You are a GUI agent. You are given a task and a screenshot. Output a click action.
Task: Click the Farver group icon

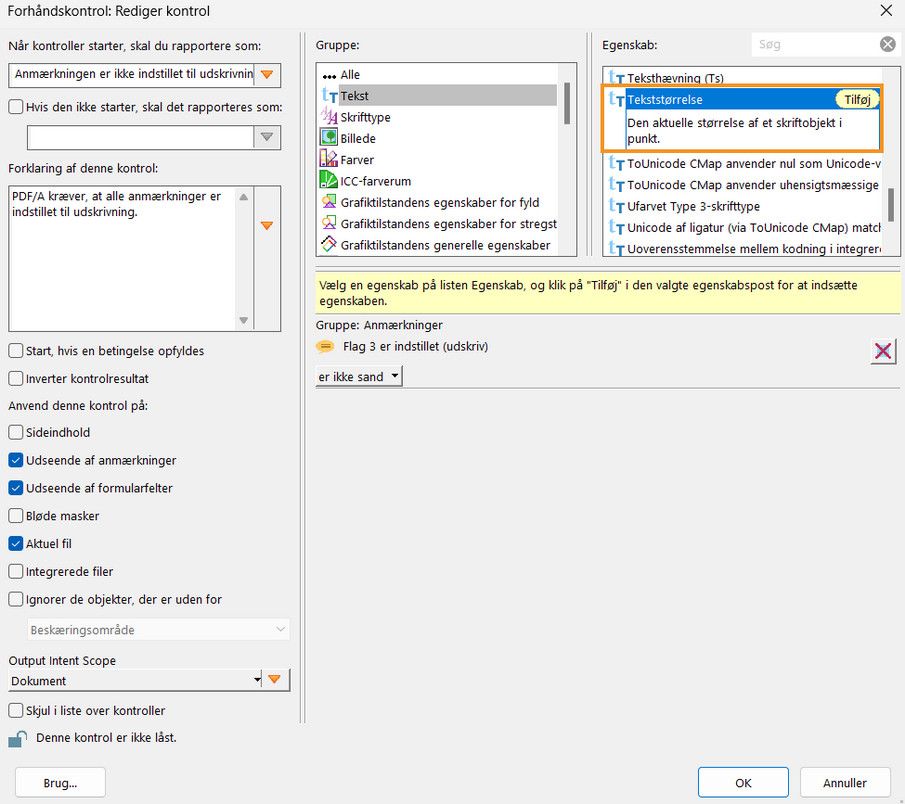pyautogui.click(x=329, y=159)
